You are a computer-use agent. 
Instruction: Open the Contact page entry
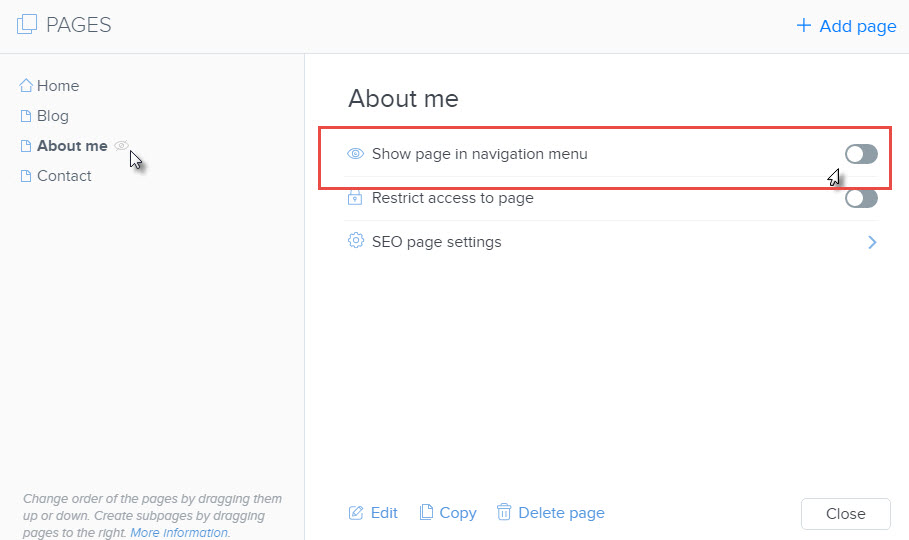pyautogui.click(x=64, y=176)
